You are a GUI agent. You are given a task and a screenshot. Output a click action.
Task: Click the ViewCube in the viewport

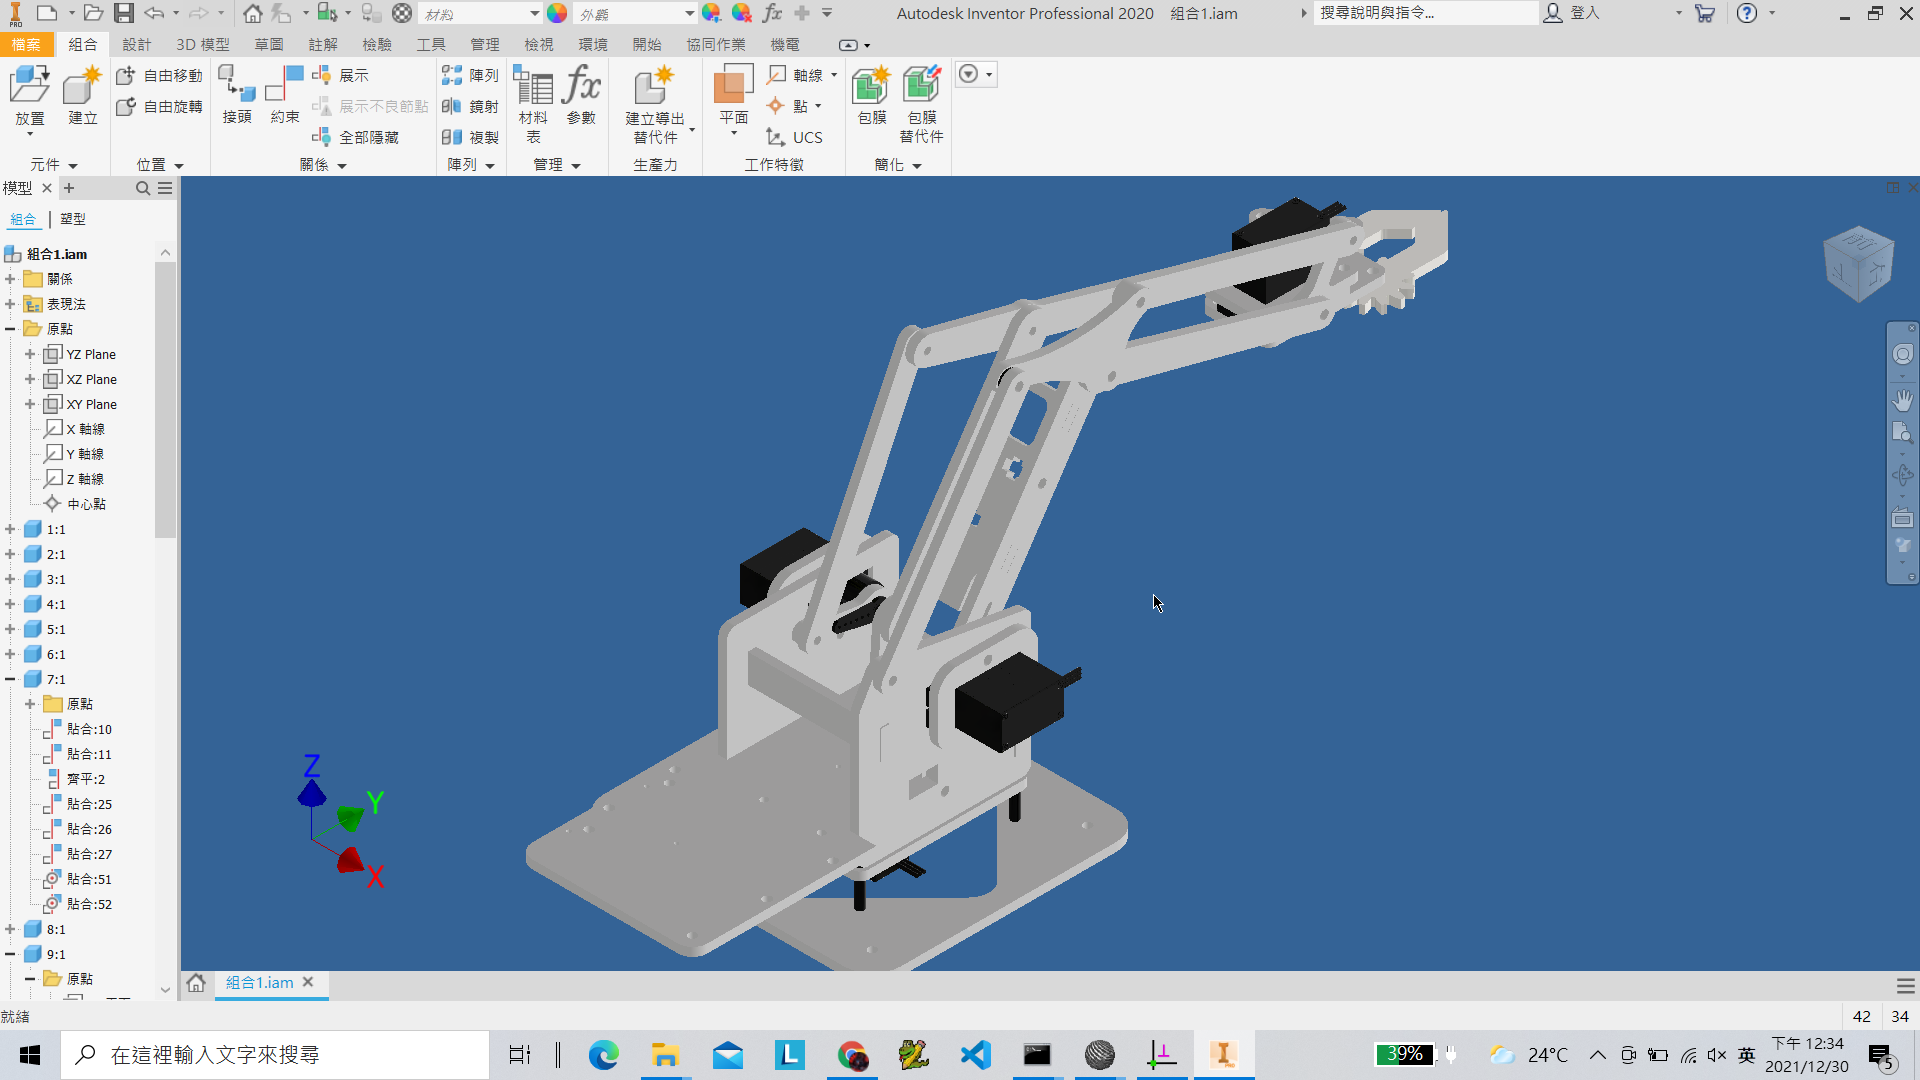(x=1859, y=264)
